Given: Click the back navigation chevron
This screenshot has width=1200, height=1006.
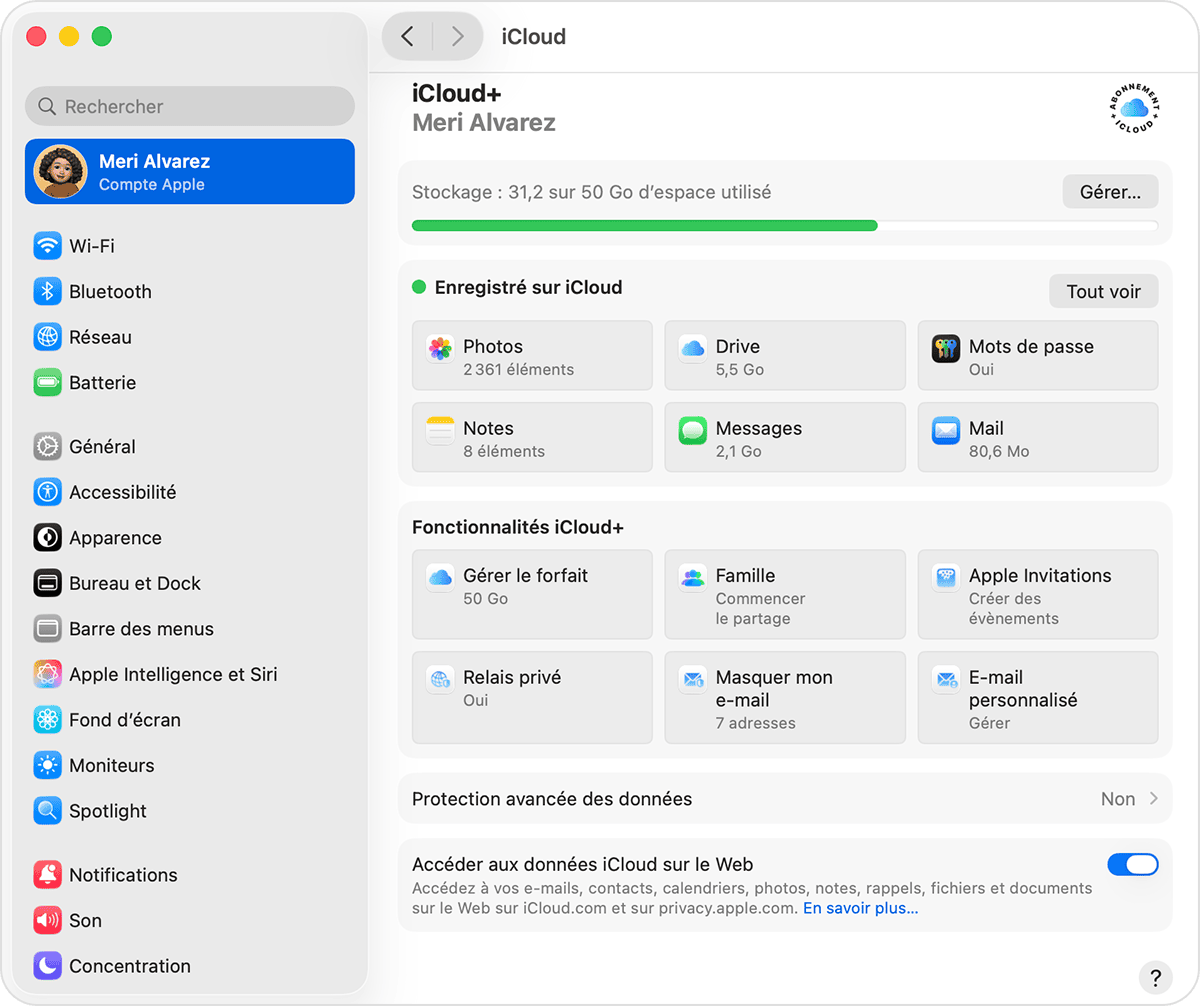Looking at the screenshot, I should pyautogui.click(x=408, y=35).
